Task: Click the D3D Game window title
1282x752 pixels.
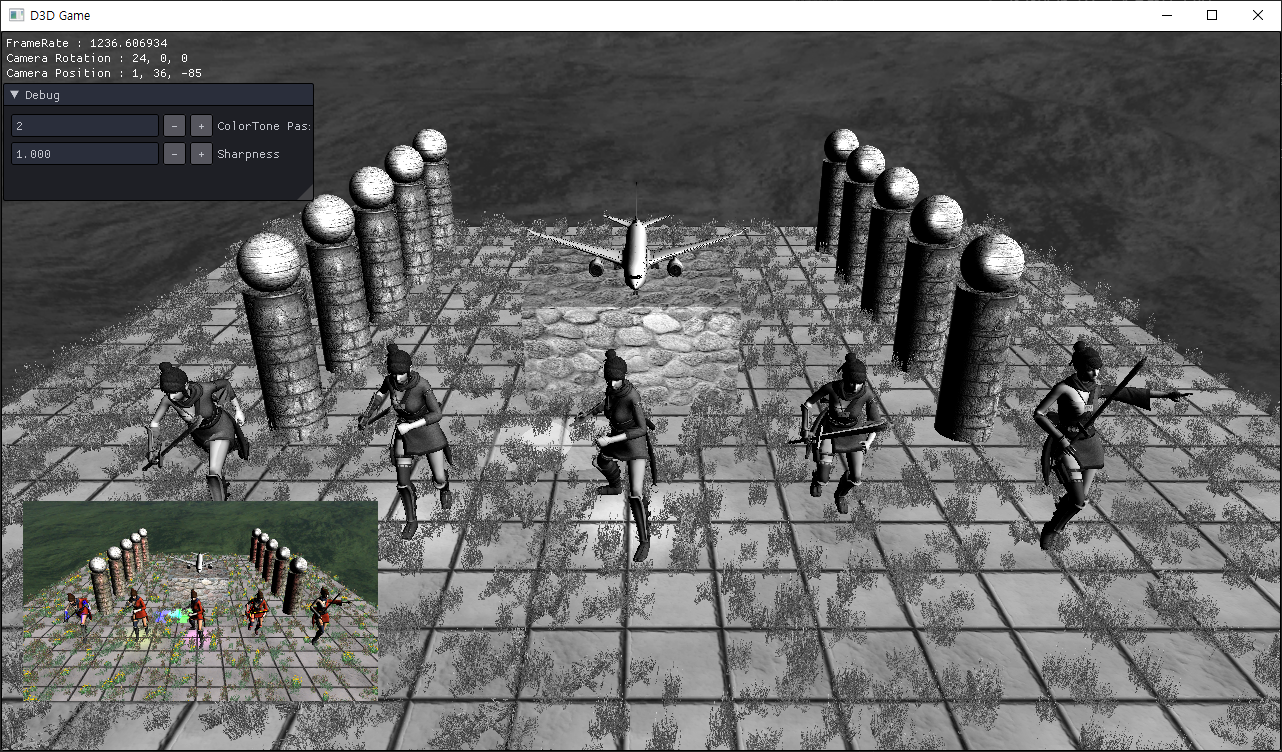Action: click(x=60, y=15)
